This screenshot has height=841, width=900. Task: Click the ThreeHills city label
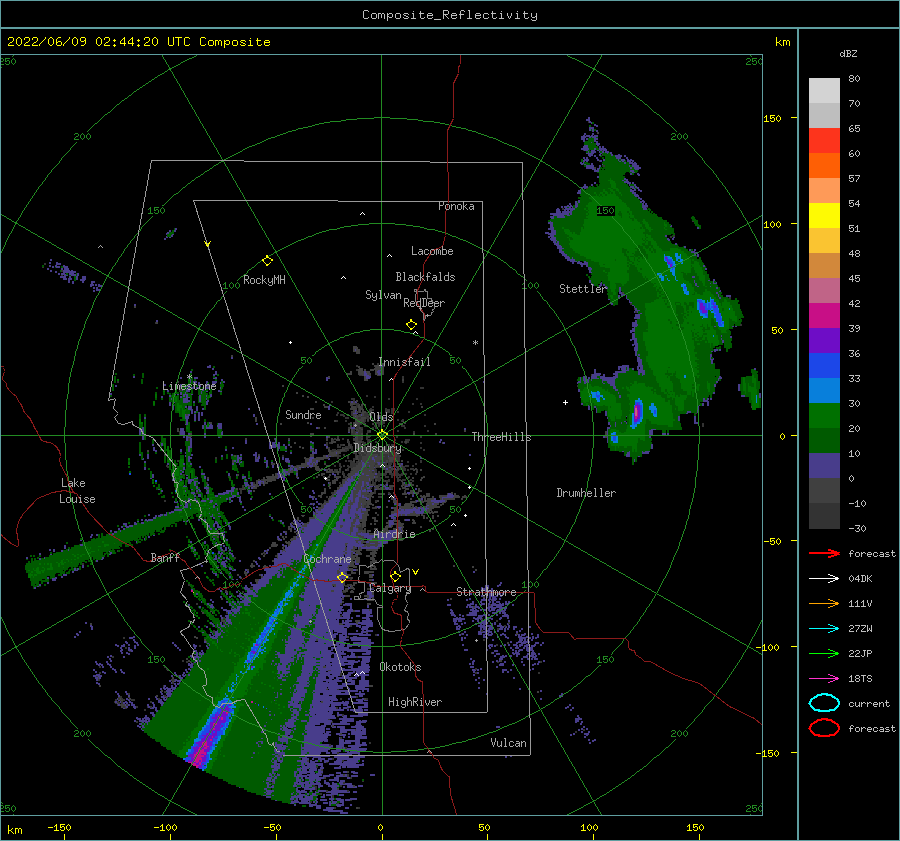502,437
